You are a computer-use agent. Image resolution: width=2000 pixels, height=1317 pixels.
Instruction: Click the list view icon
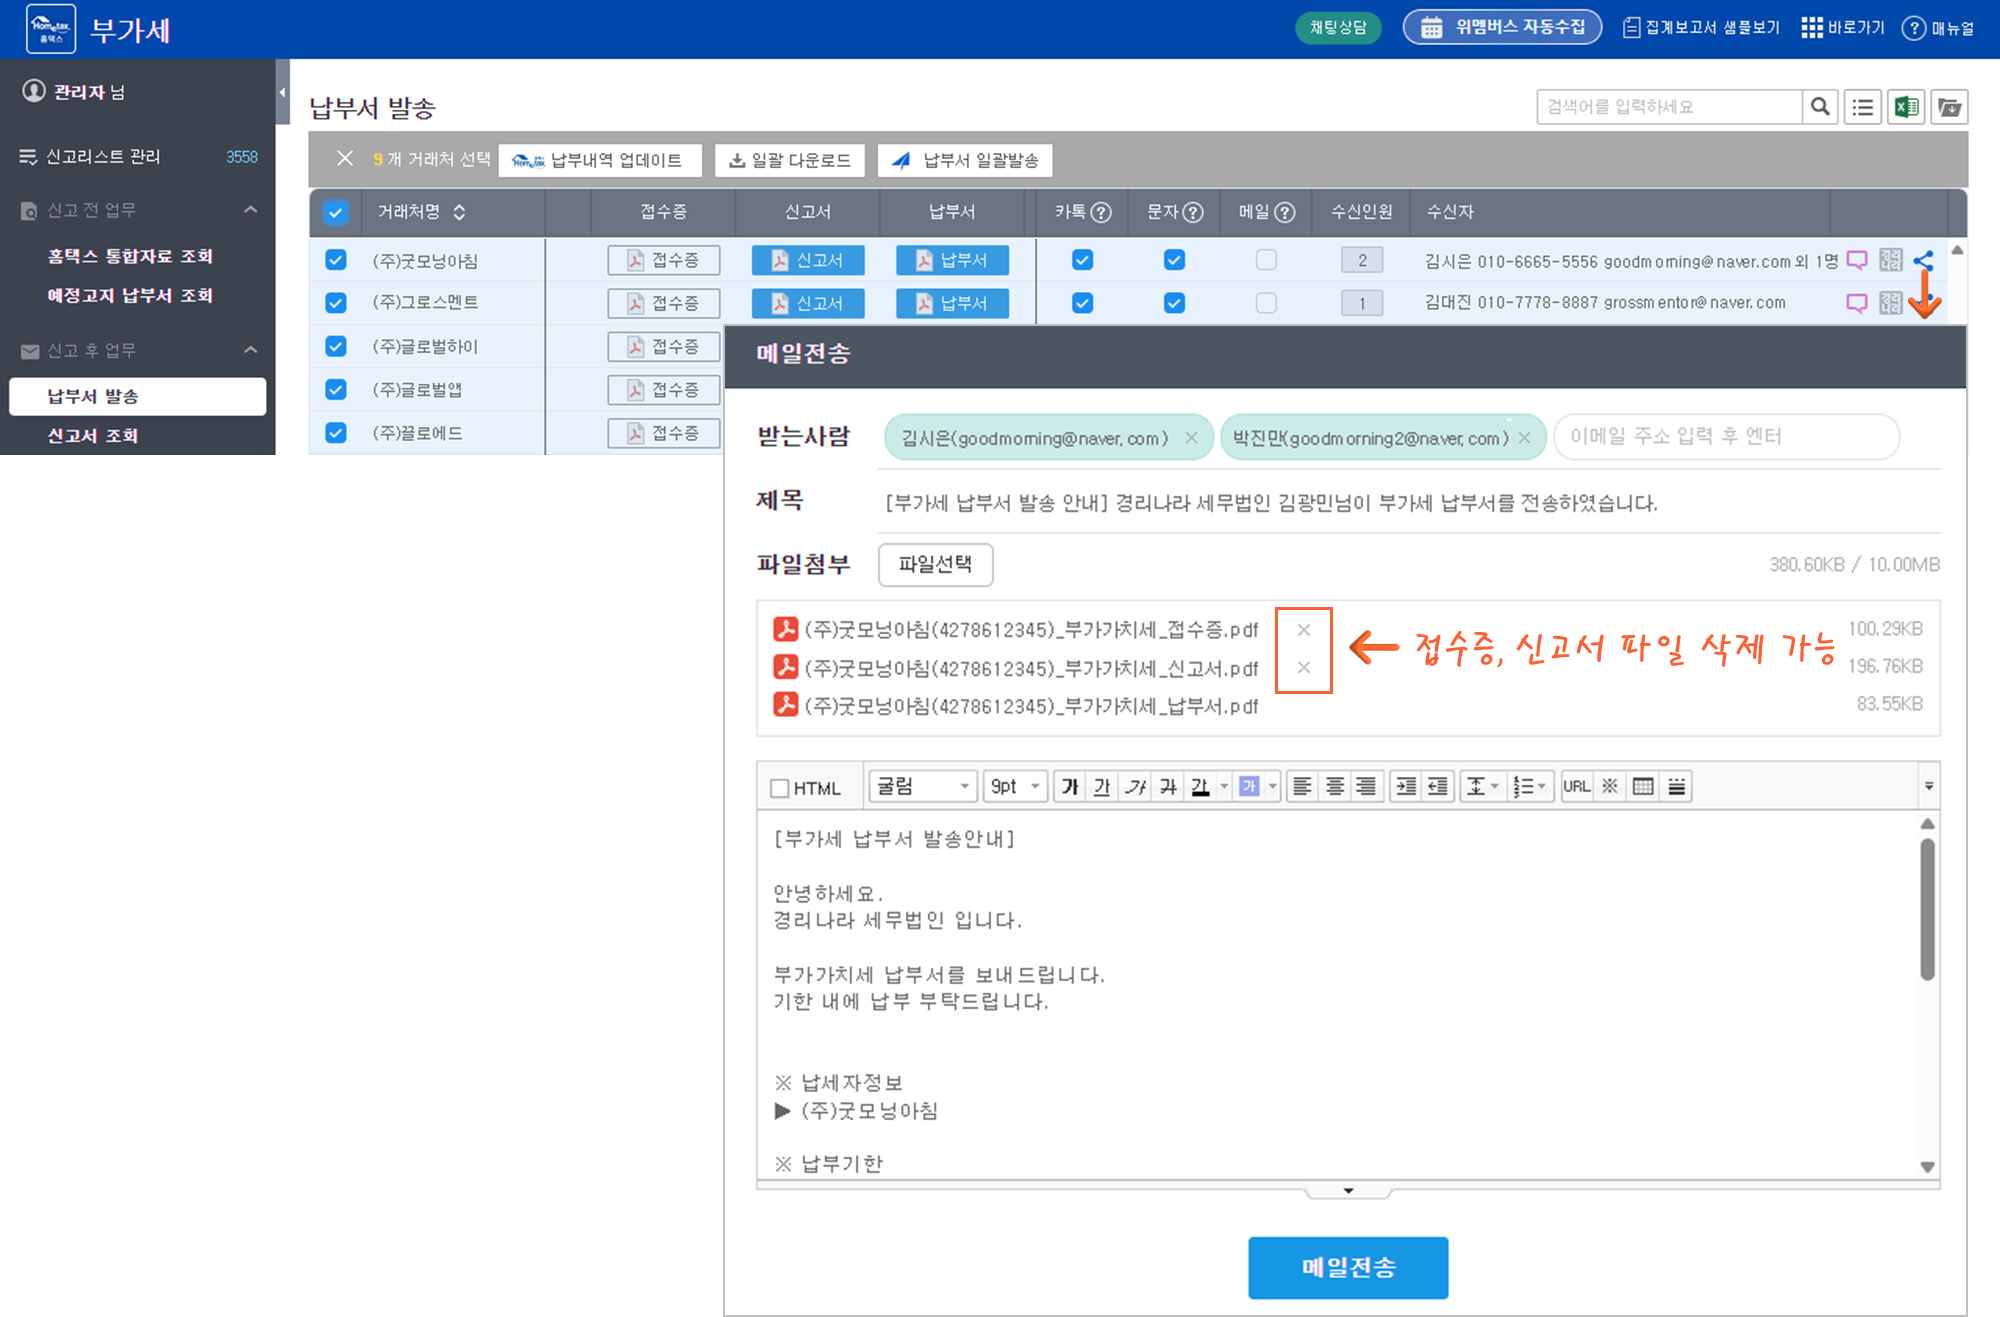tap(1862, 107)
